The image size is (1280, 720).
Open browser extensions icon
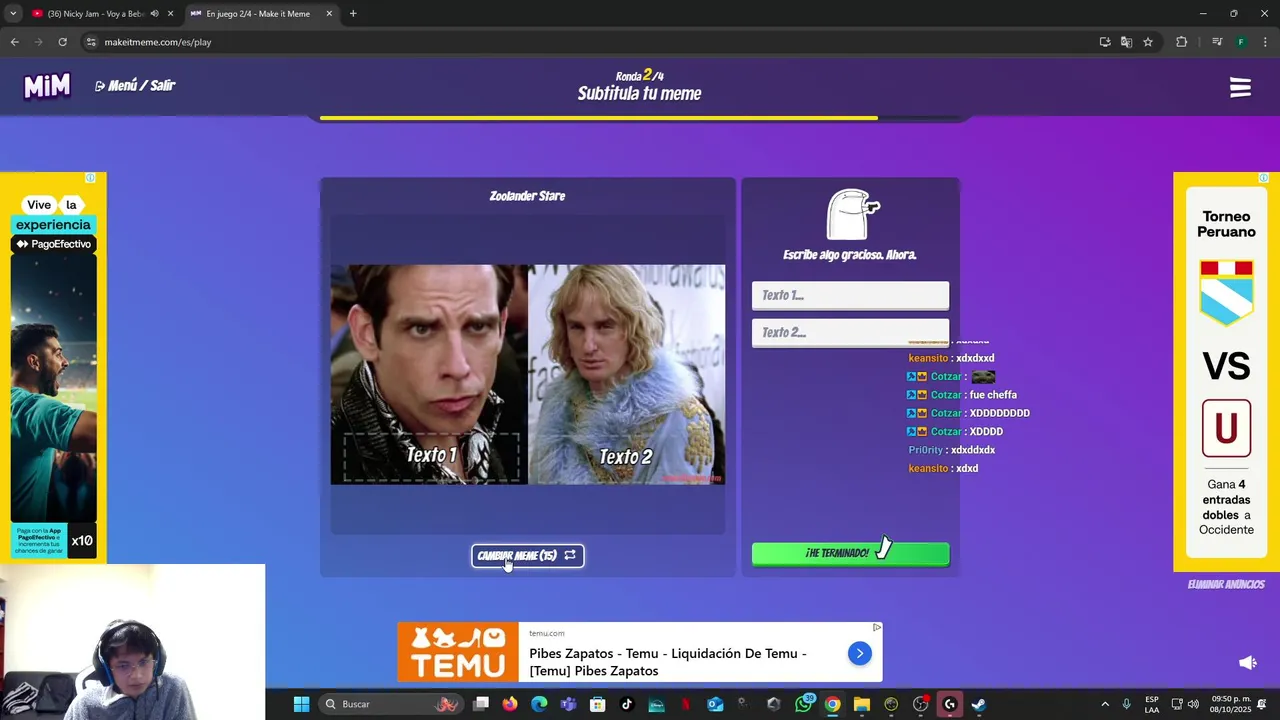1181,42
